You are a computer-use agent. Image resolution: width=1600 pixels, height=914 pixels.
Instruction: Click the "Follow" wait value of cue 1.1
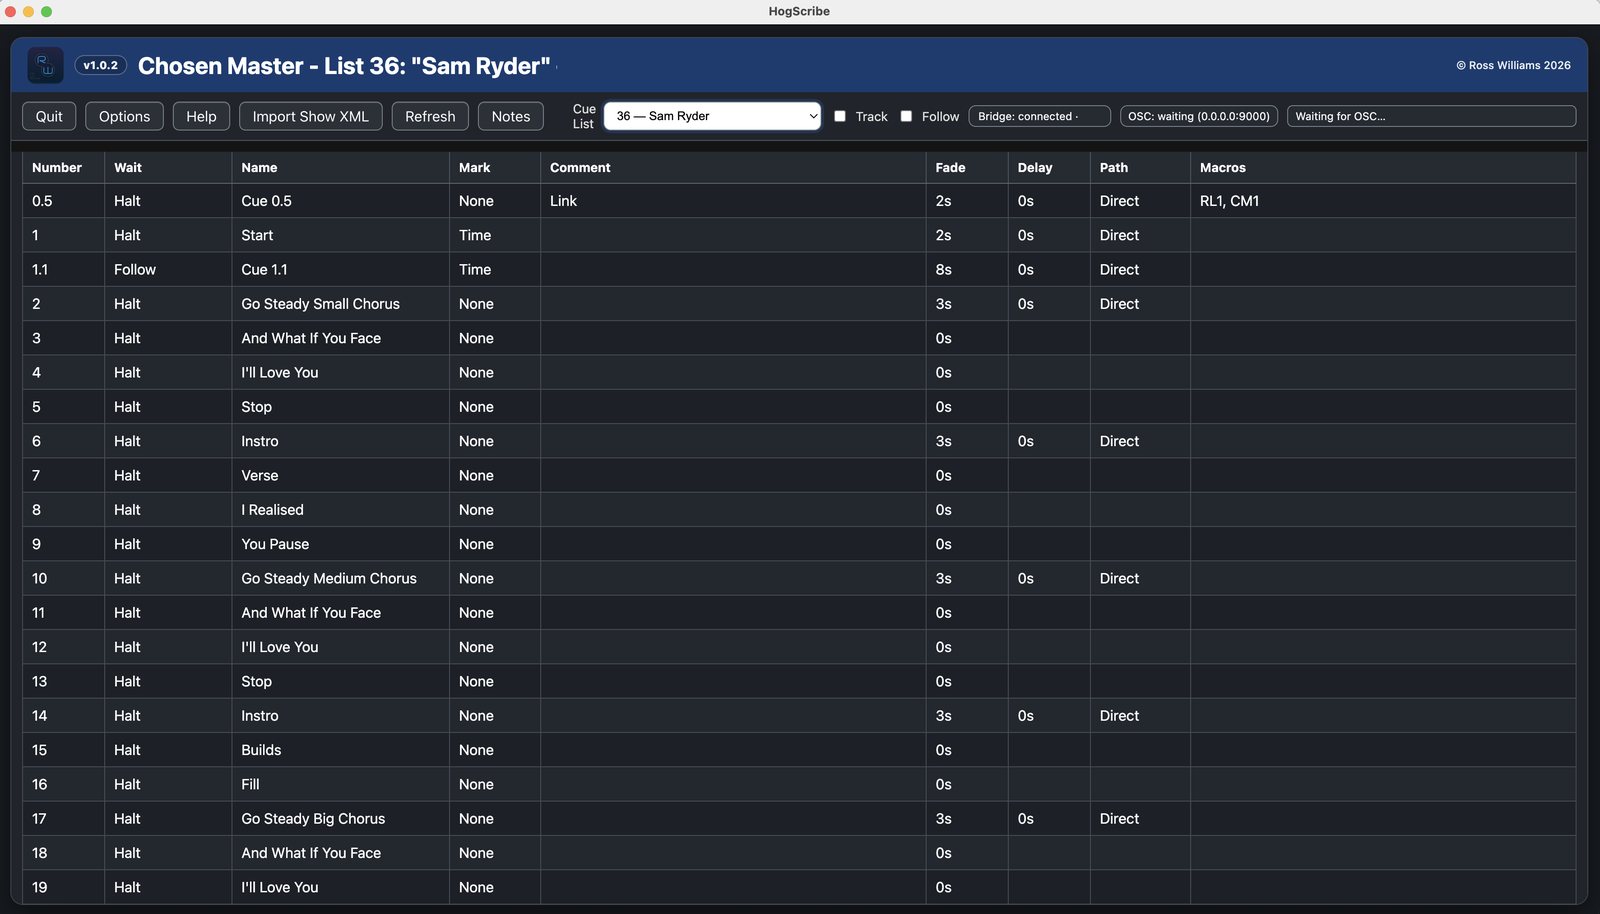[x=135, y=270]
